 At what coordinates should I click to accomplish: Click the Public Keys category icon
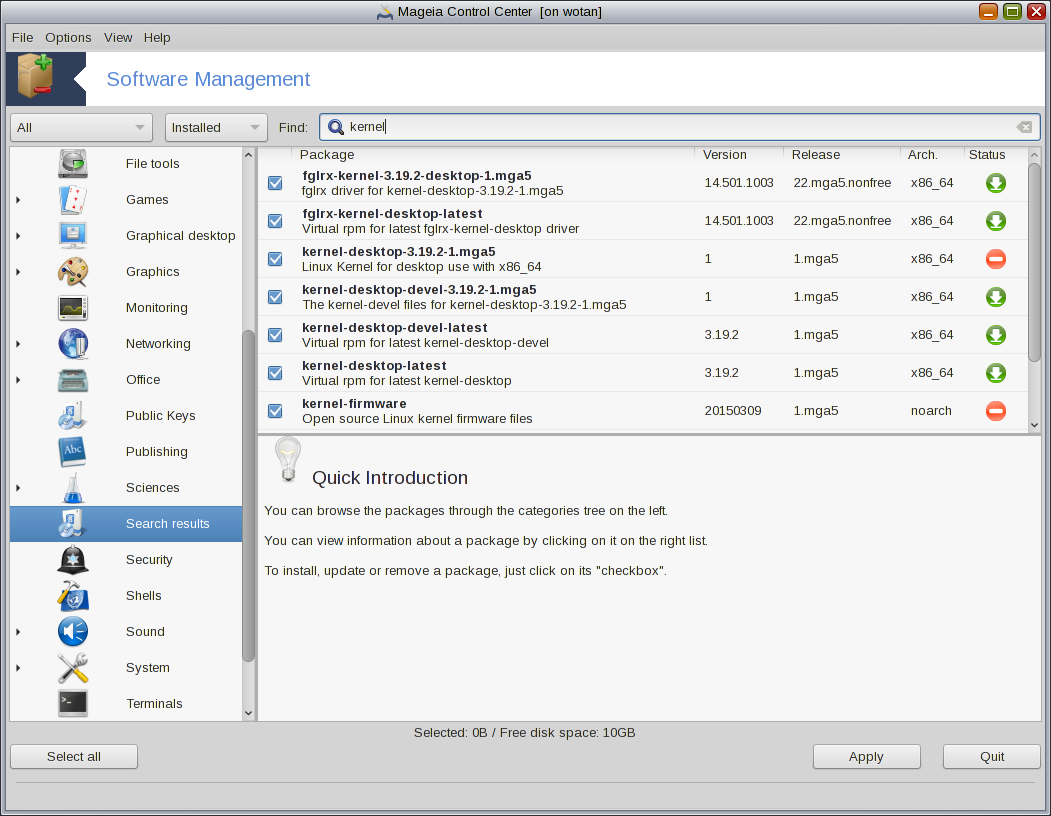point(73,416)
